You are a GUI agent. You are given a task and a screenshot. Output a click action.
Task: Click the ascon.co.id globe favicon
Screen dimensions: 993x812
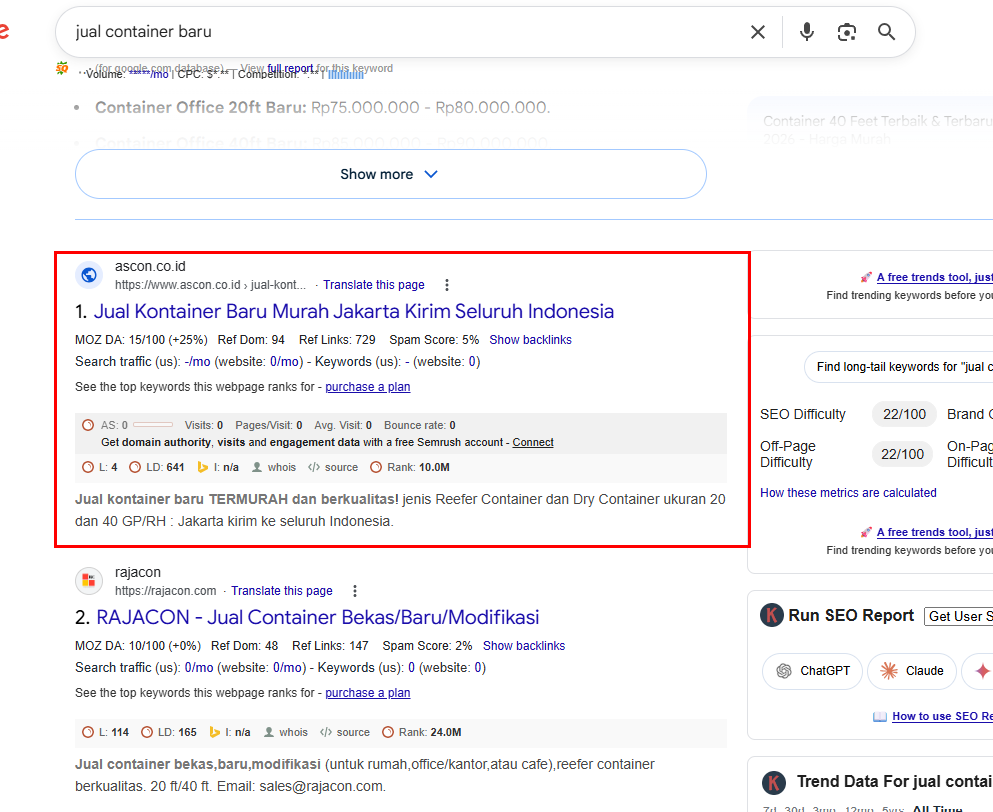click(89, 275)
